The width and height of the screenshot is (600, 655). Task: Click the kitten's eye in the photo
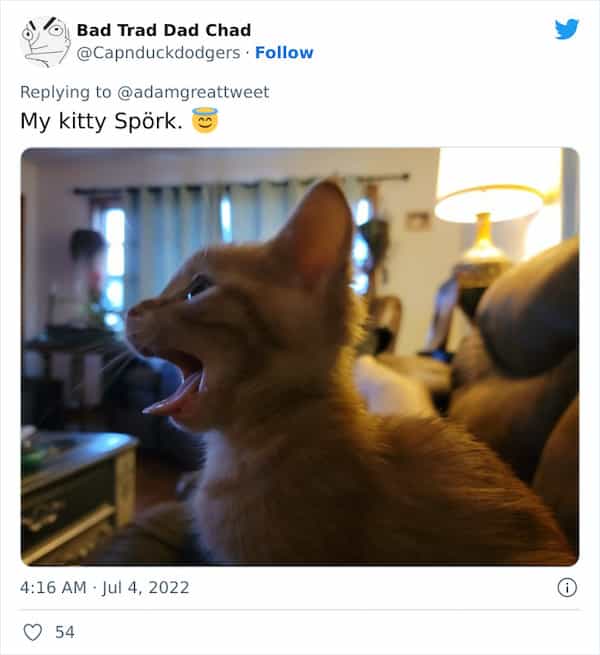click(x=198, y=287)
